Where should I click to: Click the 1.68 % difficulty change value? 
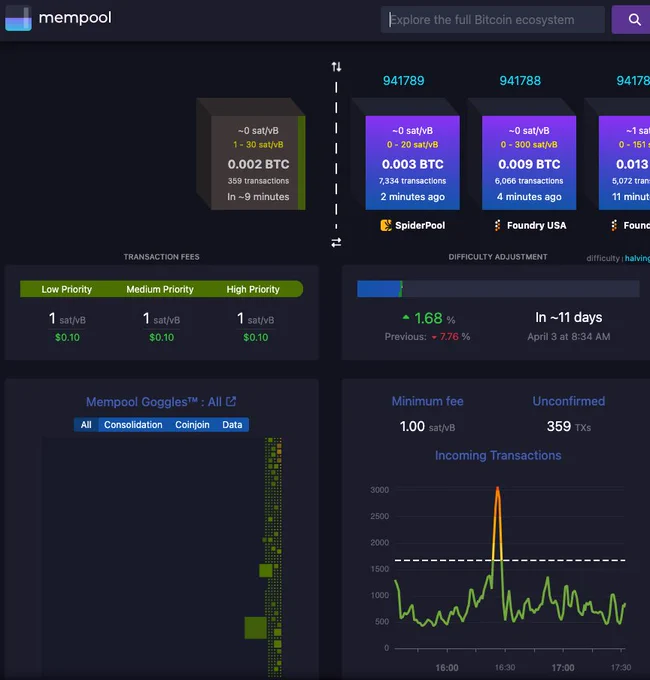(428, 318)
